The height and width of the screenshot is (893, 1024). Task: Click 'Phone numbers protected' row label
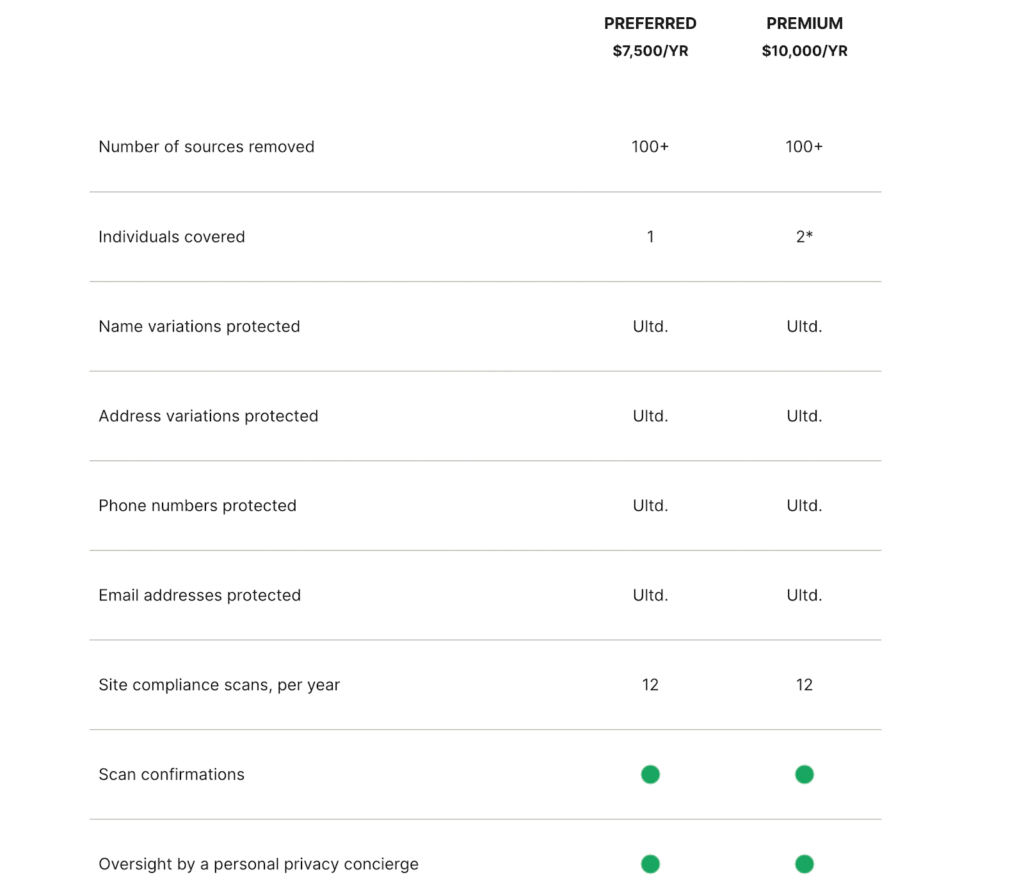point(197,506)
